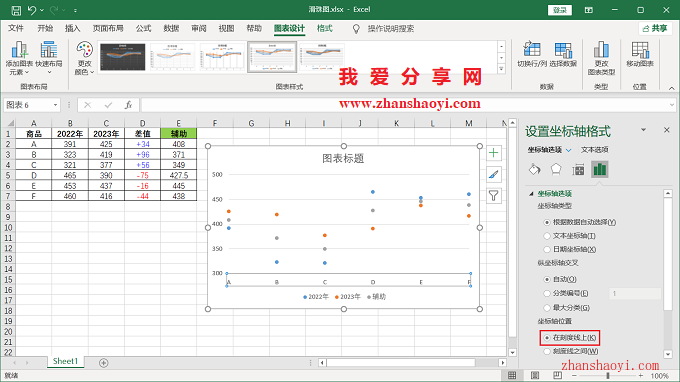The image size is (680, 382).
Task: Switch to Page Layout view in status bar
Action: (x=535, y=375)
